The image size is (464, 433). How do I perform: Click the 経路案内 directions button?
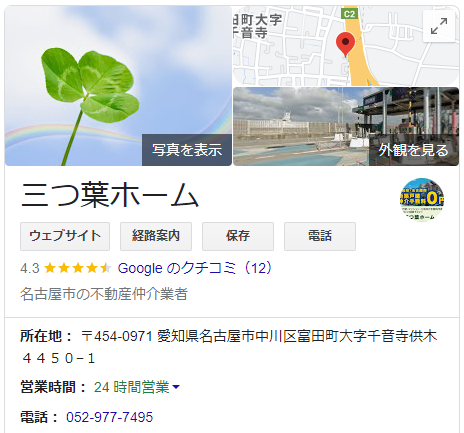pos(156,236)
